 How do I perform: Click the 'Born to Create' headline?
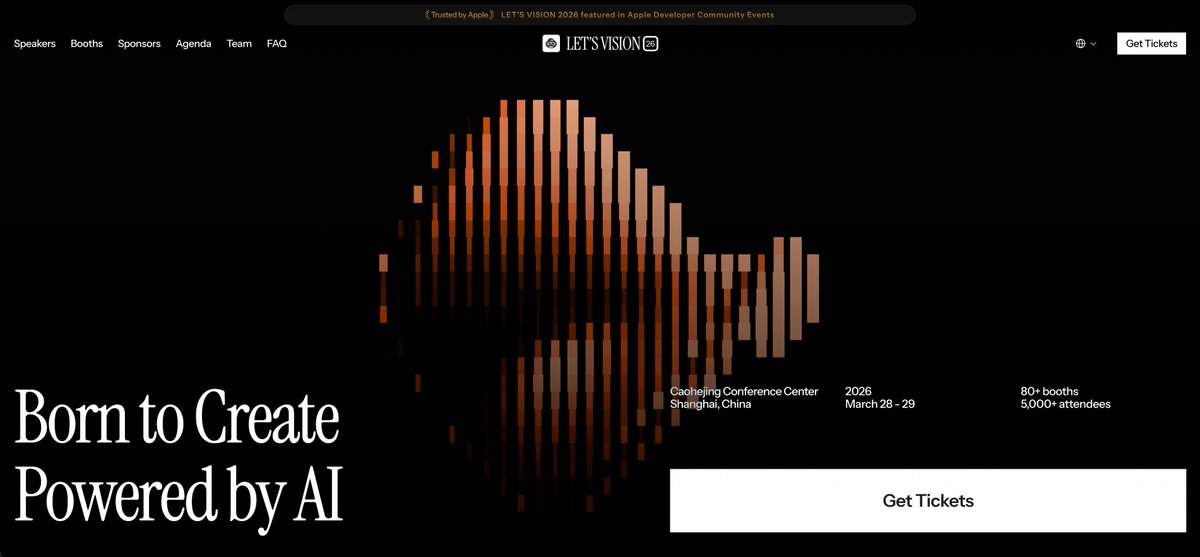[178, 419]
